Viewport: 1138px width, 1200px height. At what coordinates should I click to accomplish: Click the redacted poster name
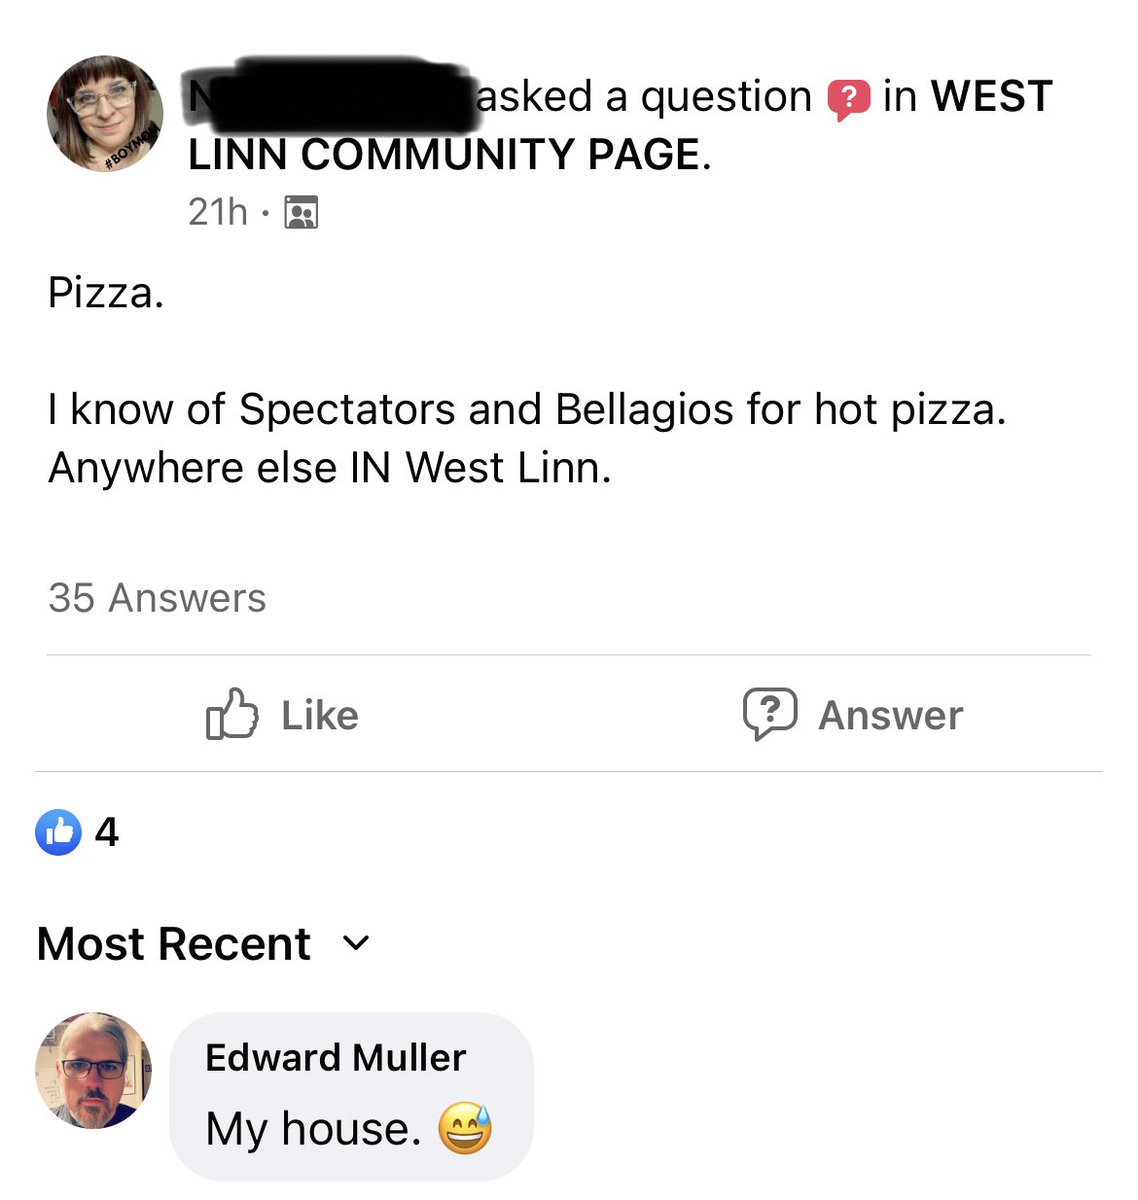330,97
